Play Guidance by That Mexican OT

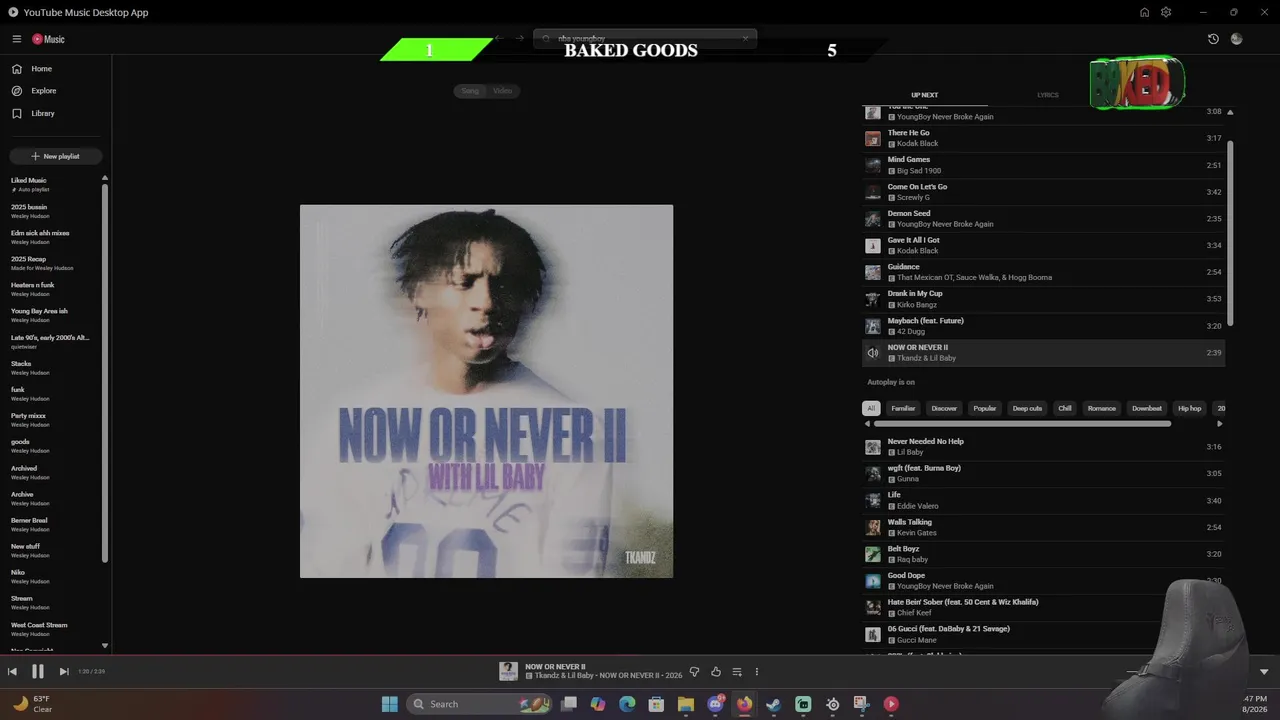[1043, 272]
